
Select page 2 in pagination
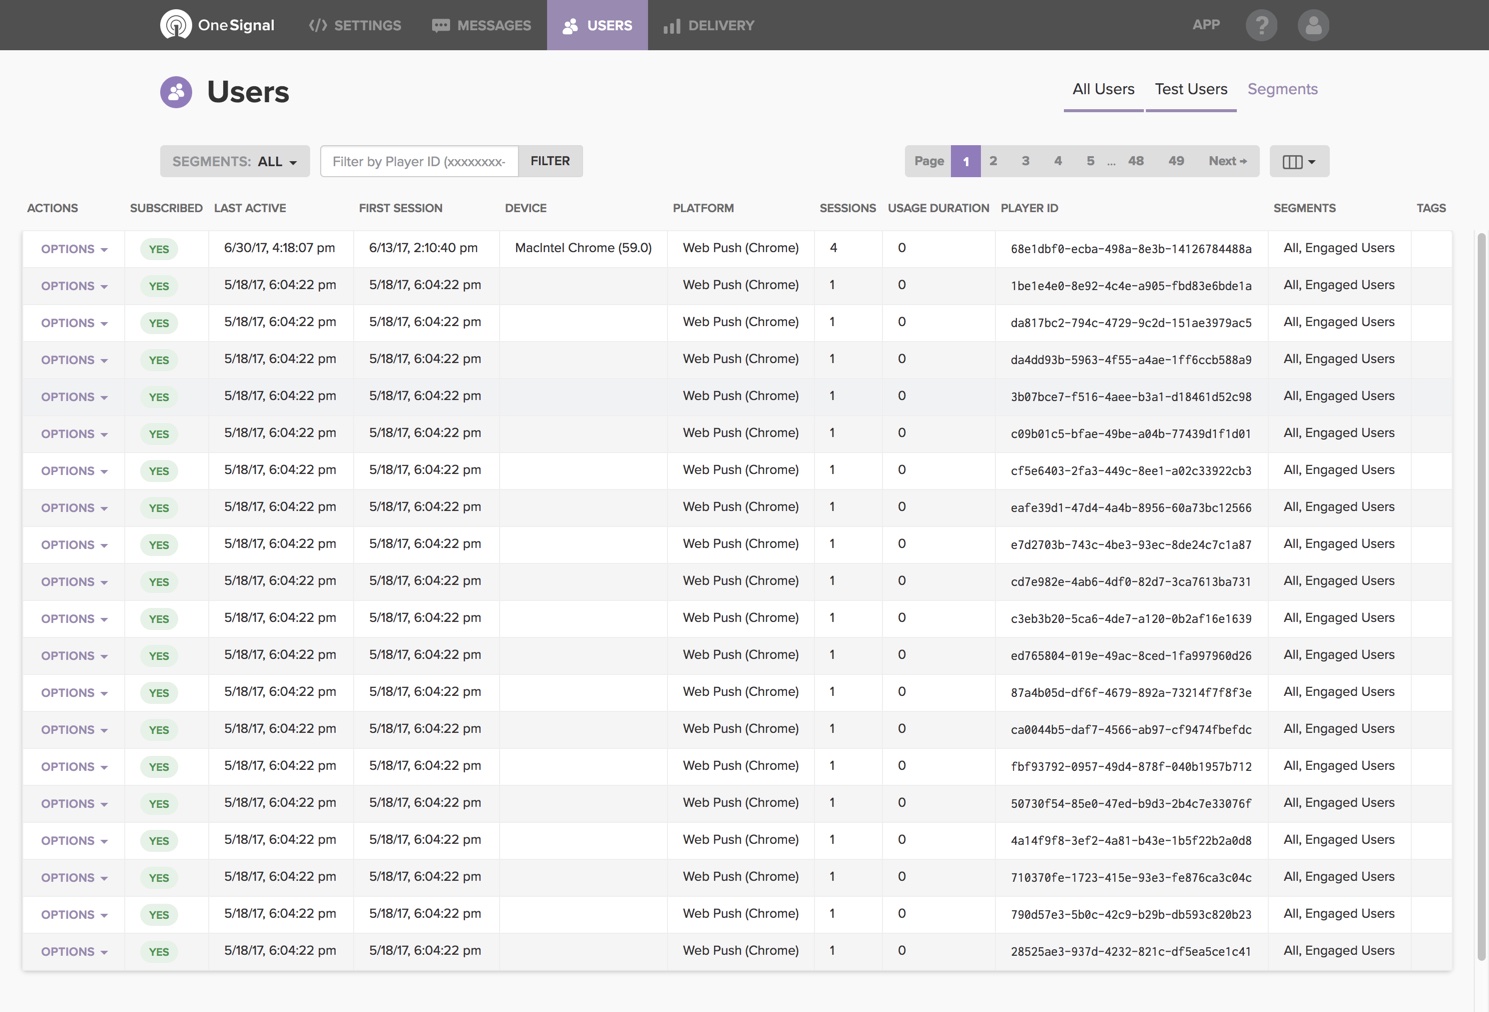click(x=993, y=161)
